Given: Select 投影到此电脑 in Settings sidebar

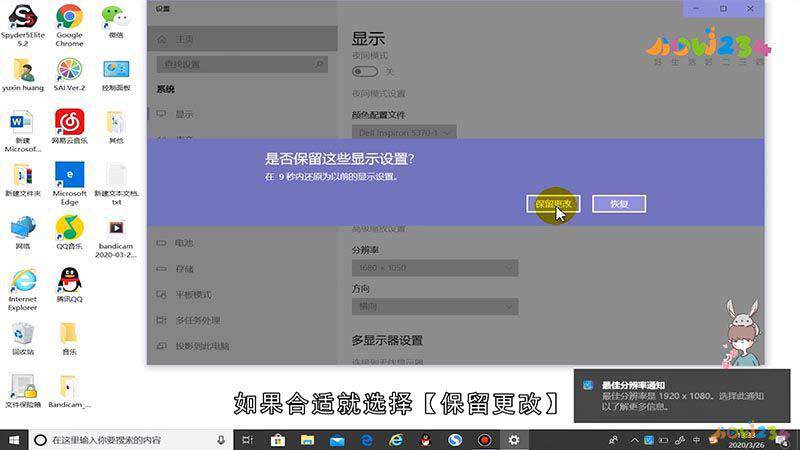Looking at the screenshot, I should (242, 346).
